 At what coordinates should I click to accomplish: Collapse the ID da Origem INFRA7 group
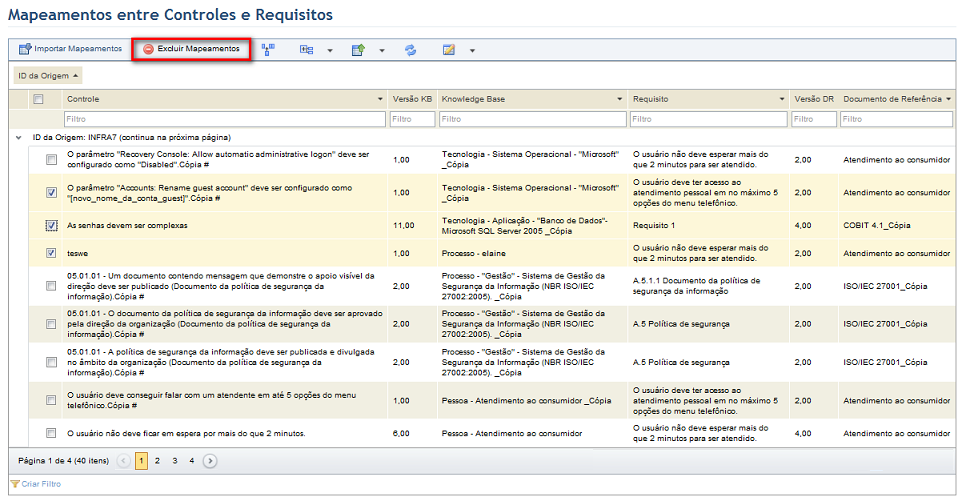[x=18, y=137]
